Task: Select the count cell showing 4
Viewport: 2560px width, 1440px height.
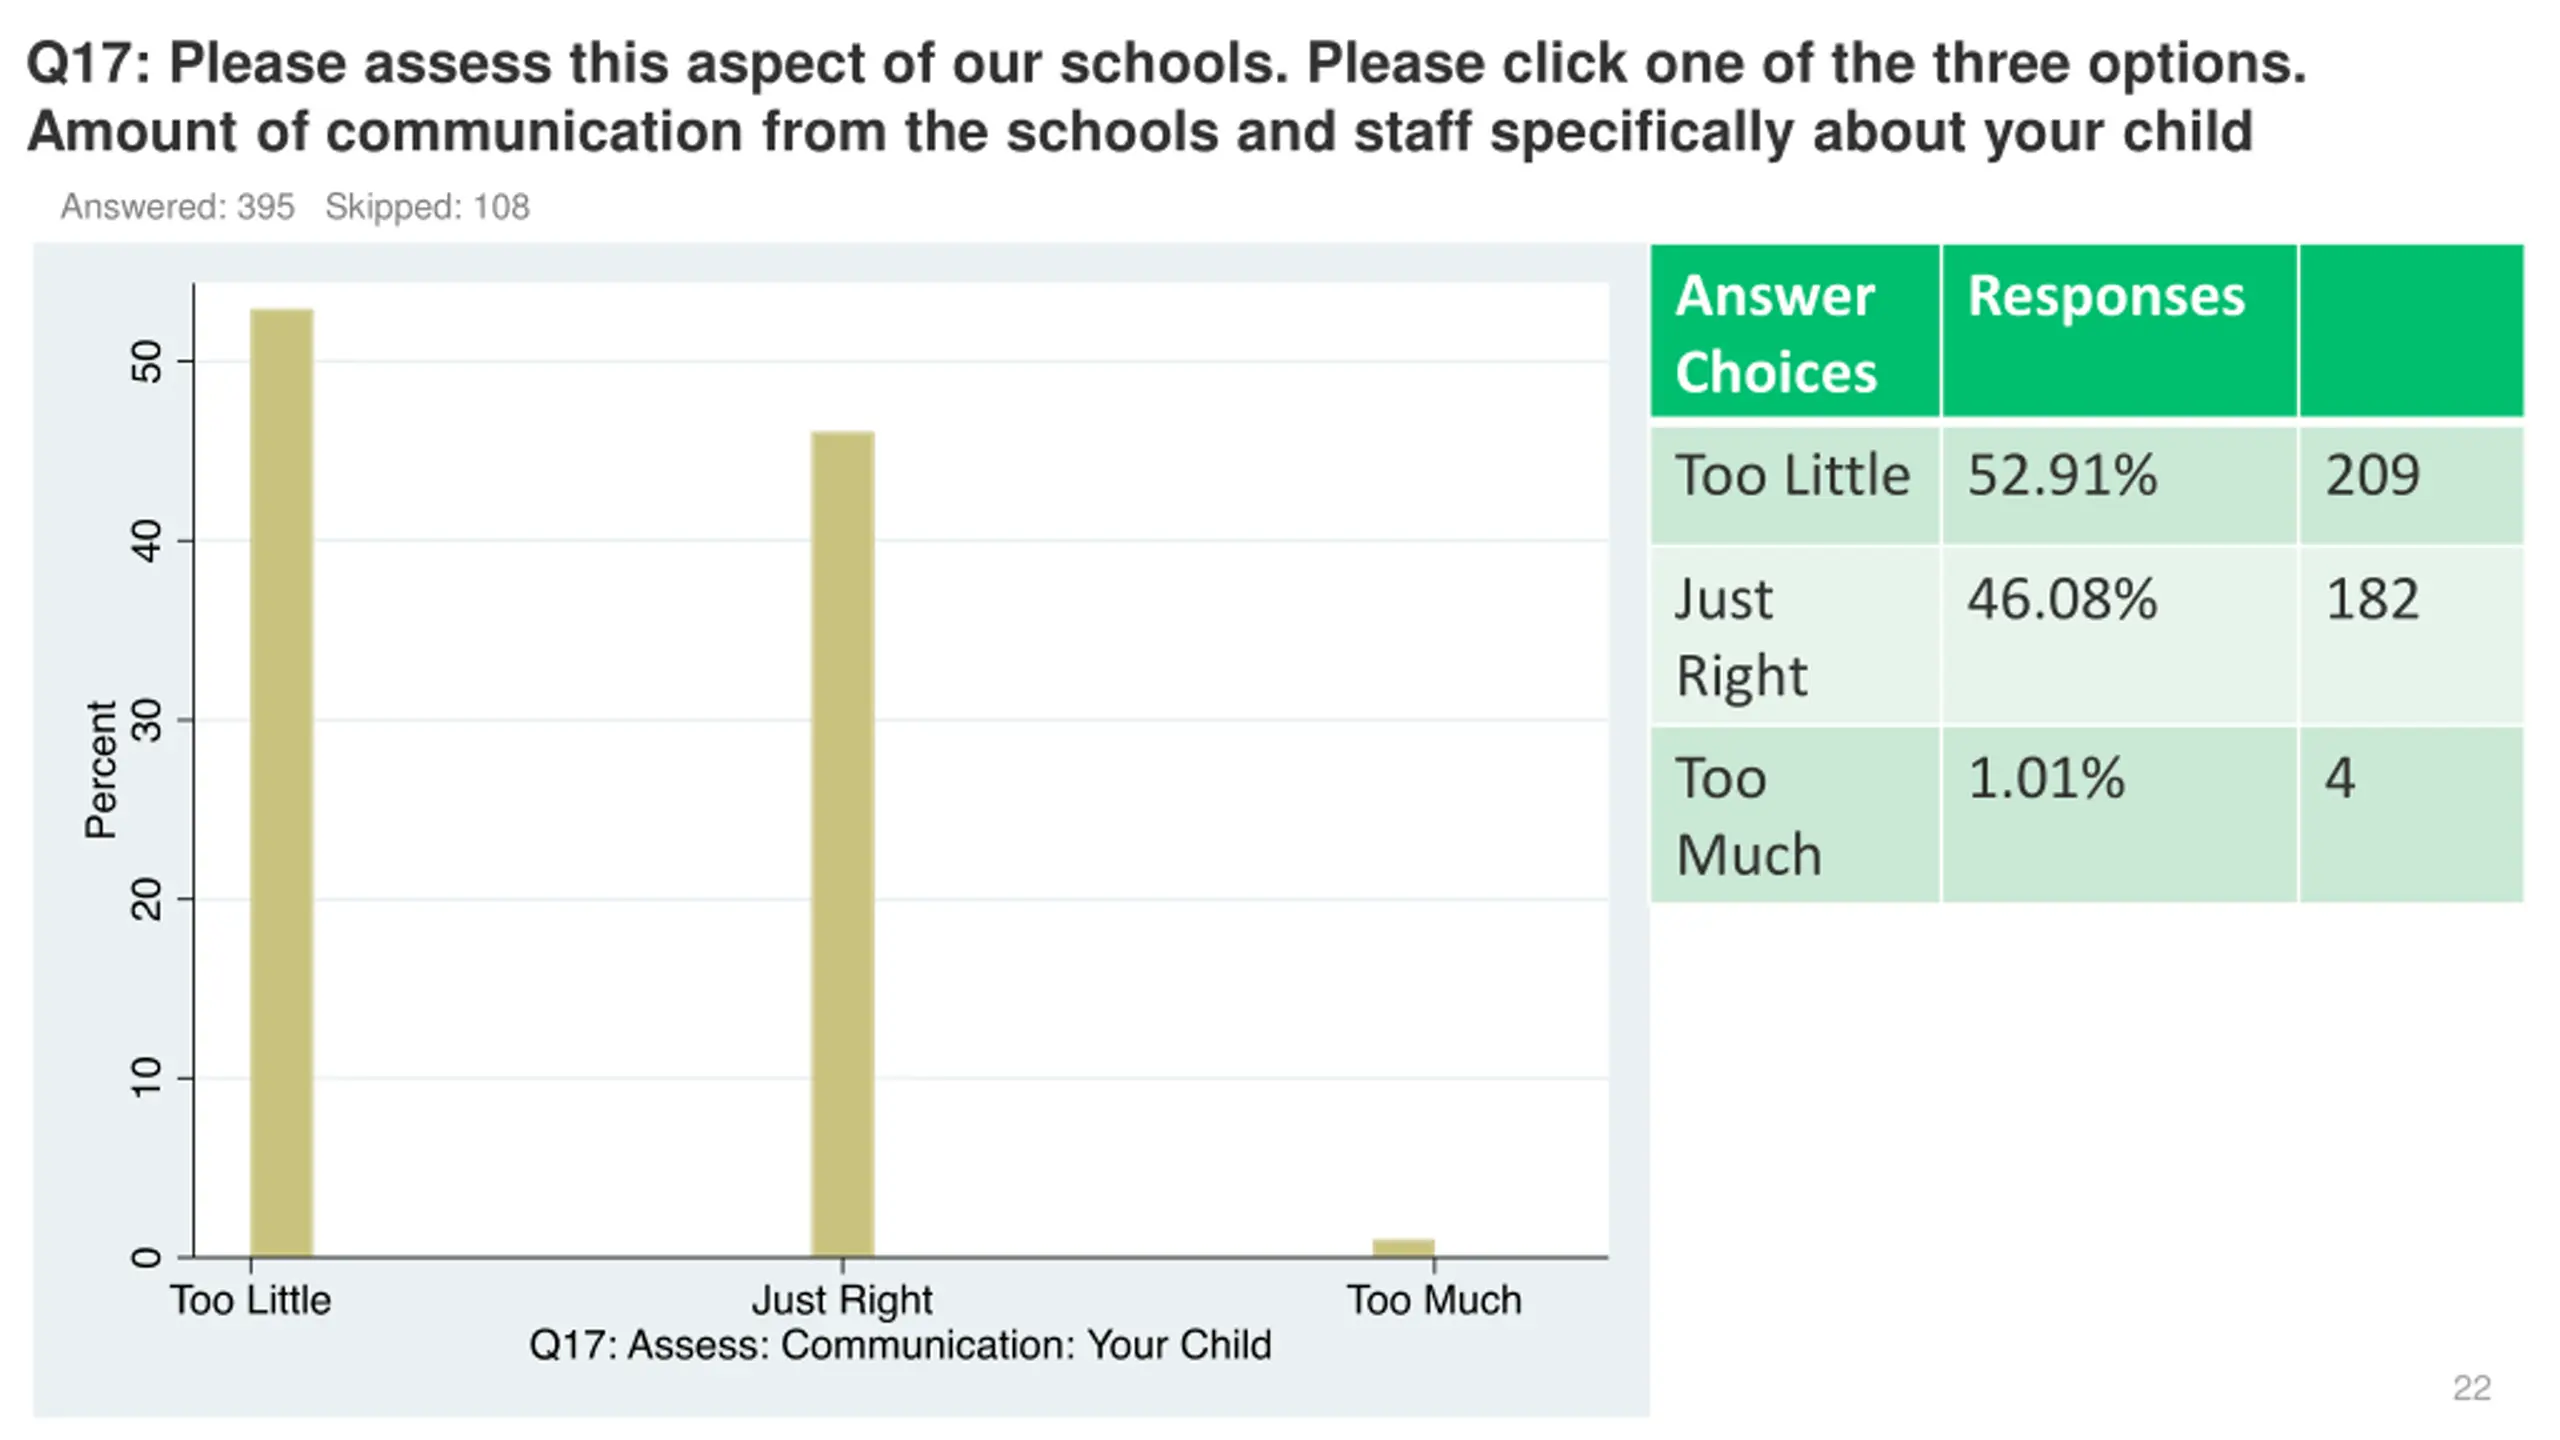Action: point(2411,815)
